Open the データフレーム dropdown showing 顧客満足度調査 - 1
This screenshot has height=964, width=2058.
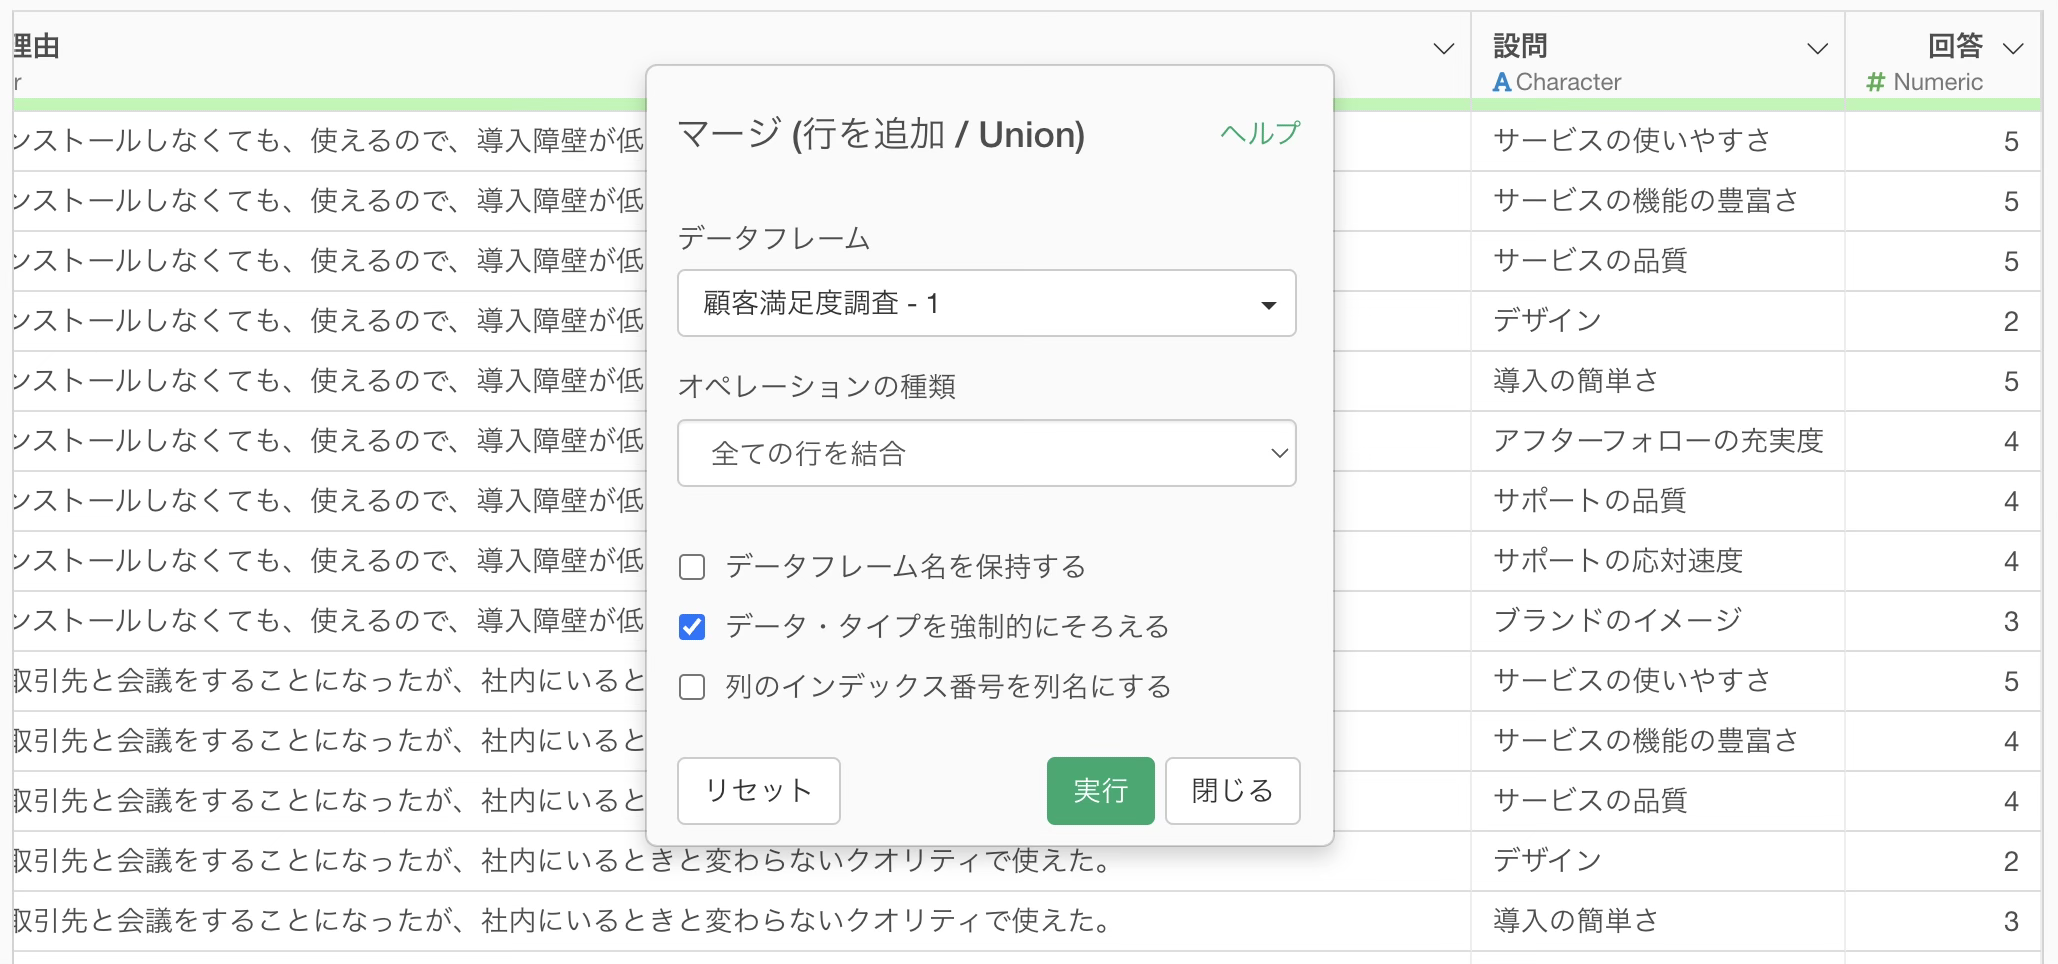click(x=986, y=304)
